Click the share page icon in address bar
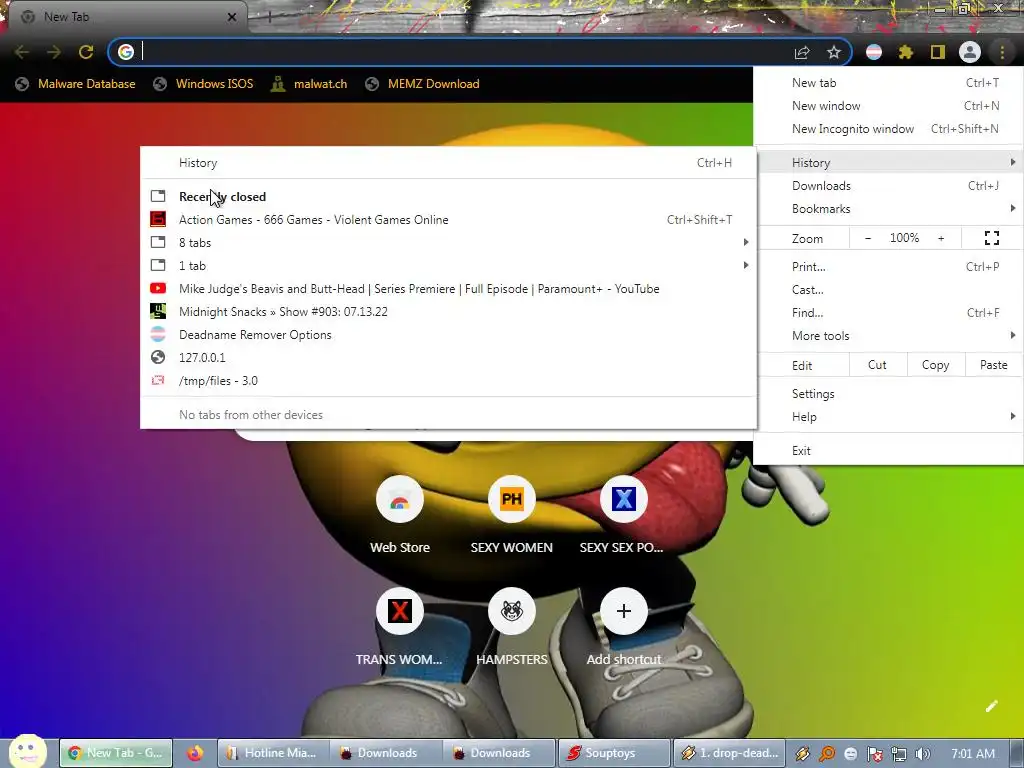 802,52
